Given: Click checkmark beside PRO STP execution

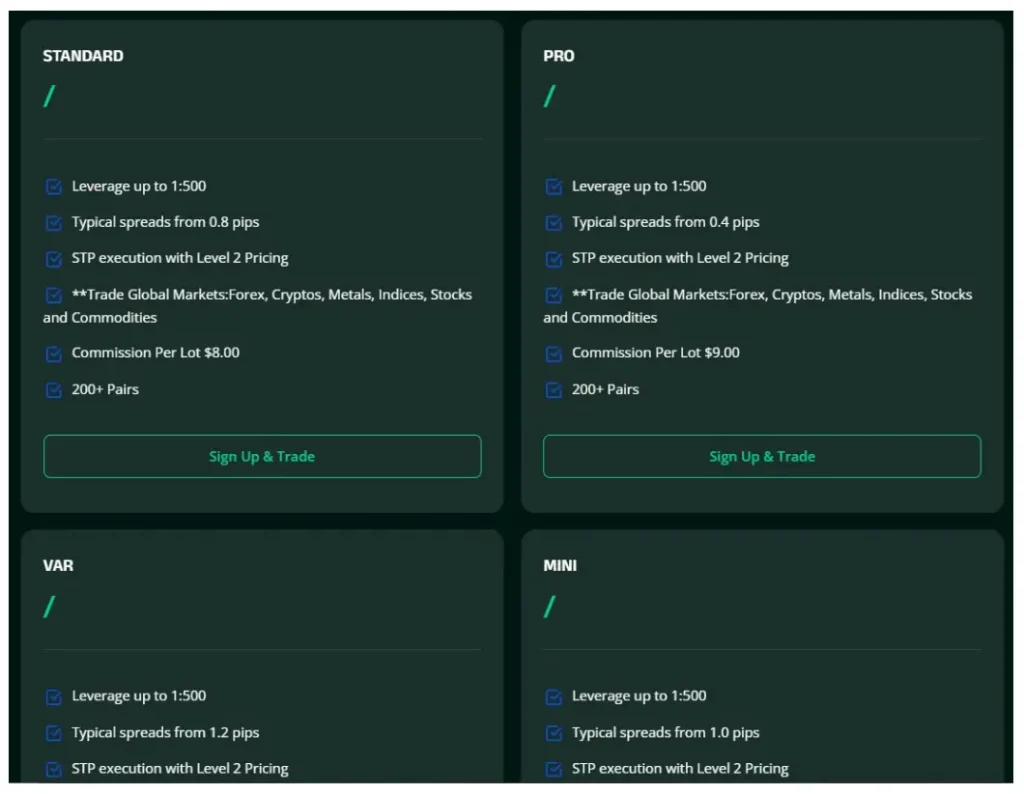Looking at the screenshot, I should [554, 259].
